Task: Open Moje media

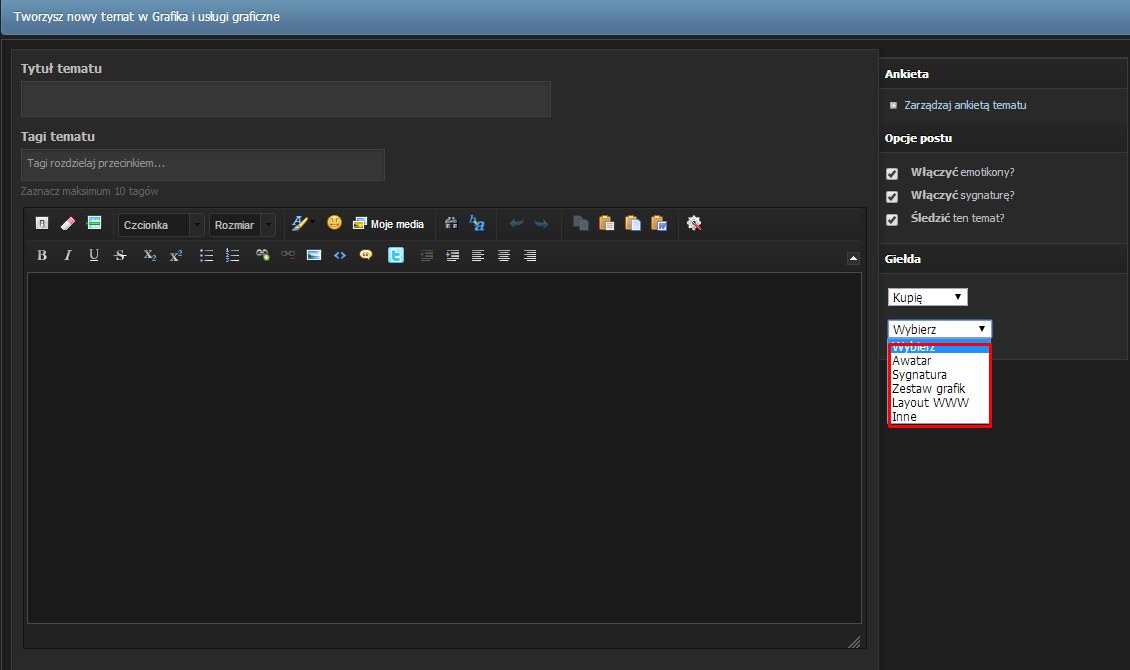Action: tap(388, 224)
